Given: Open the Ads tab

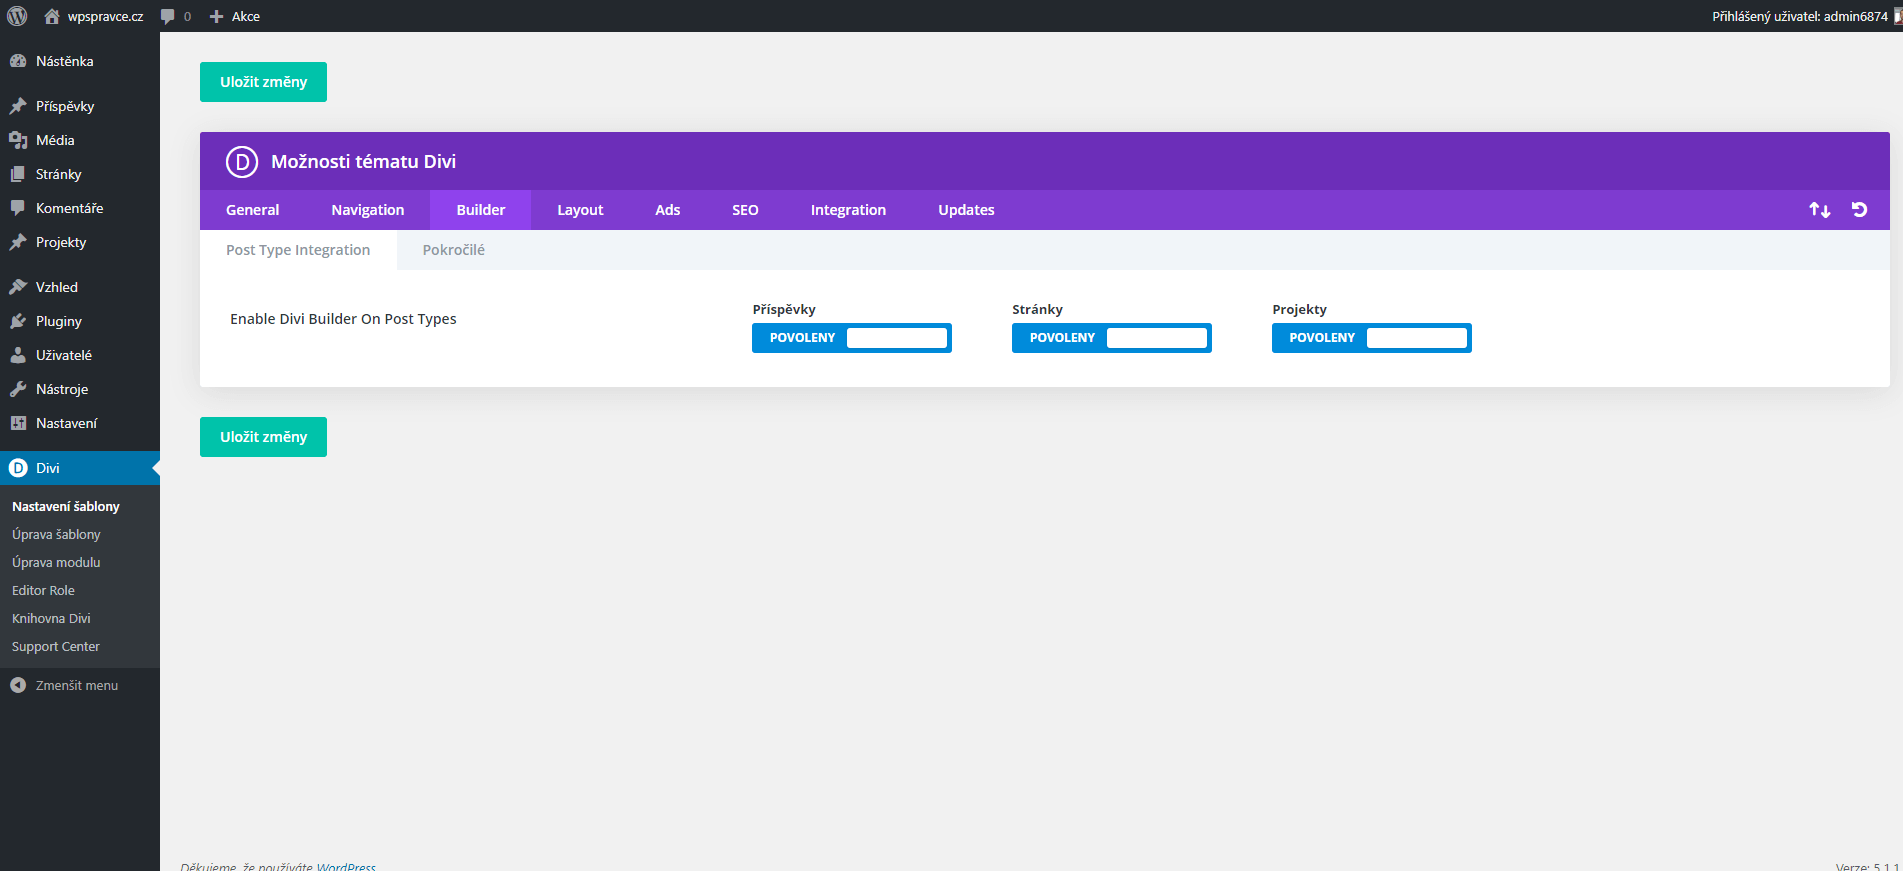Looking at the screenshot, I should (668, 210).
